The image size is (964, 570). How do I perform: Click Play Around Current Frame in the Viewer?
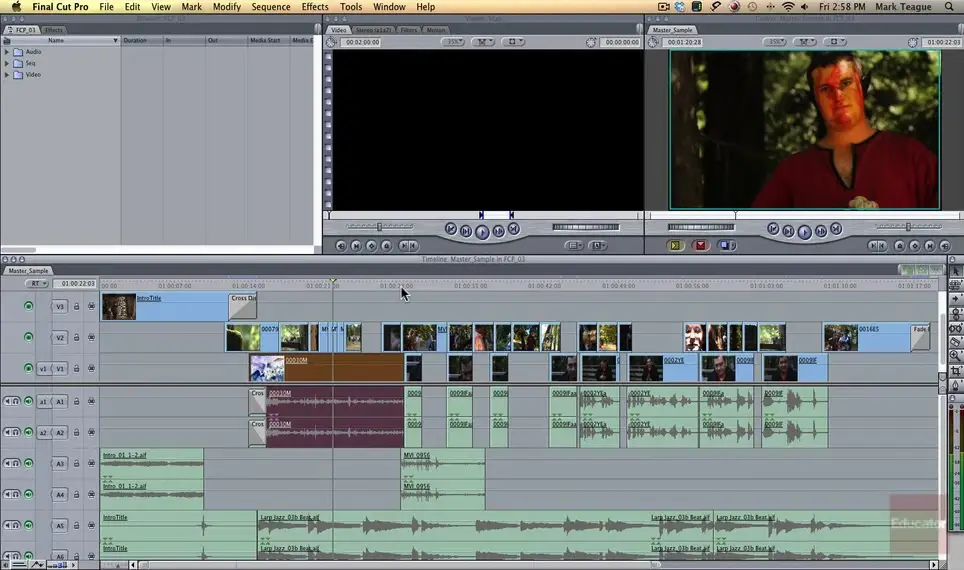(x=499, y=231)
